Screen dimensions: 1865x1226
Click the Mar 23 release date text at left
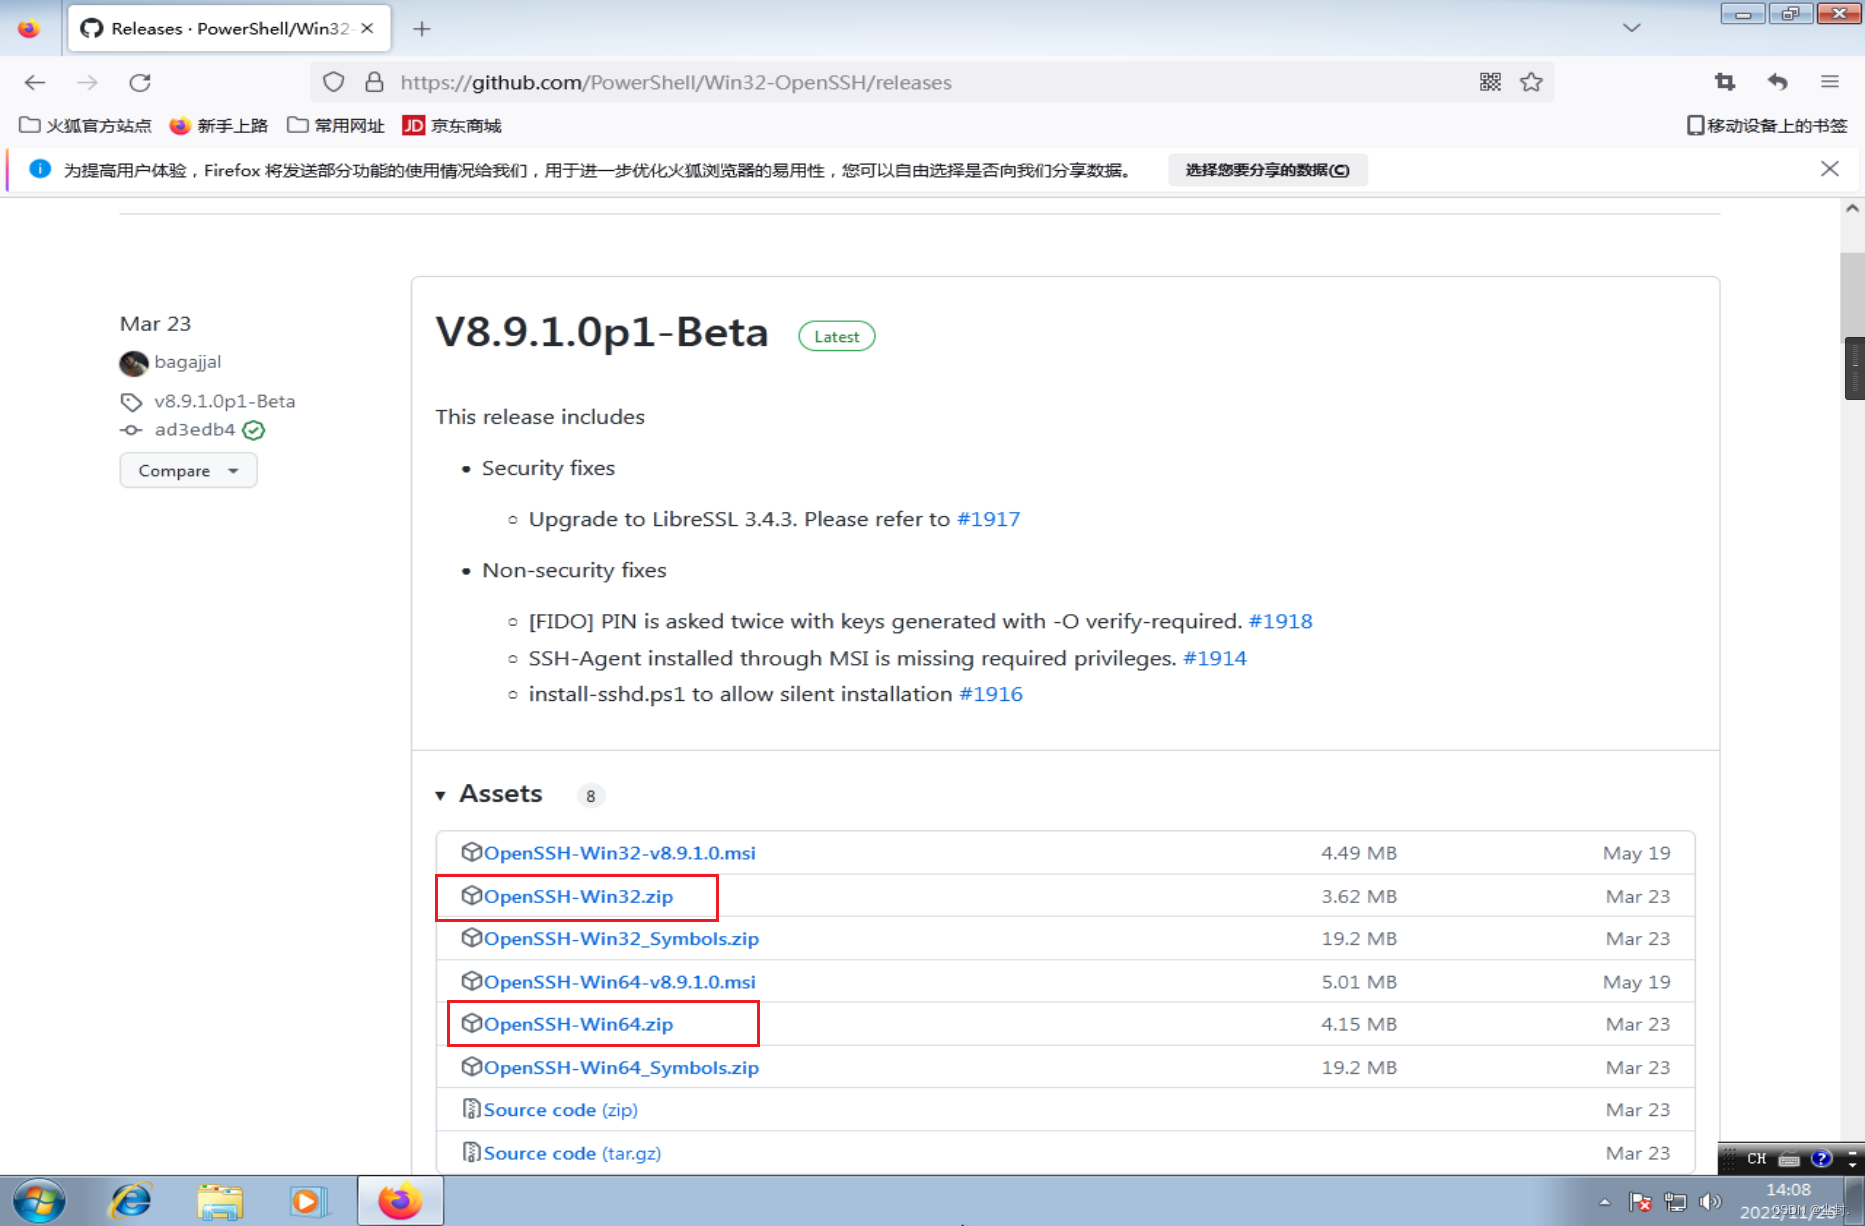(x=155, y=324)
